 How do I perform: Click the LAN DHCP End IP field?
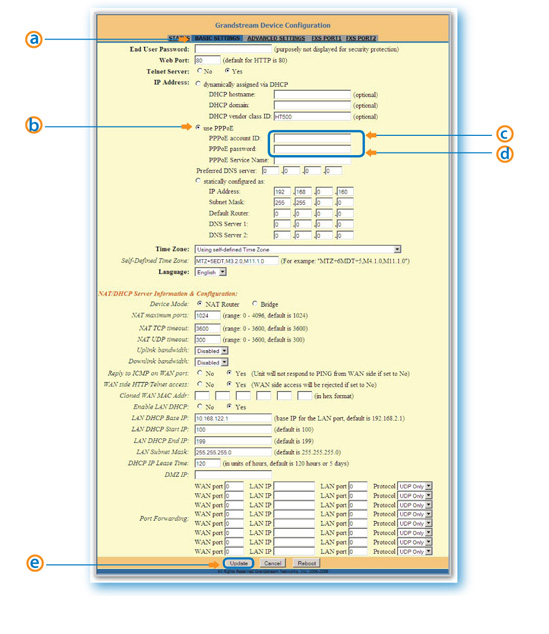pyautogui.click(x=233, y=441)
